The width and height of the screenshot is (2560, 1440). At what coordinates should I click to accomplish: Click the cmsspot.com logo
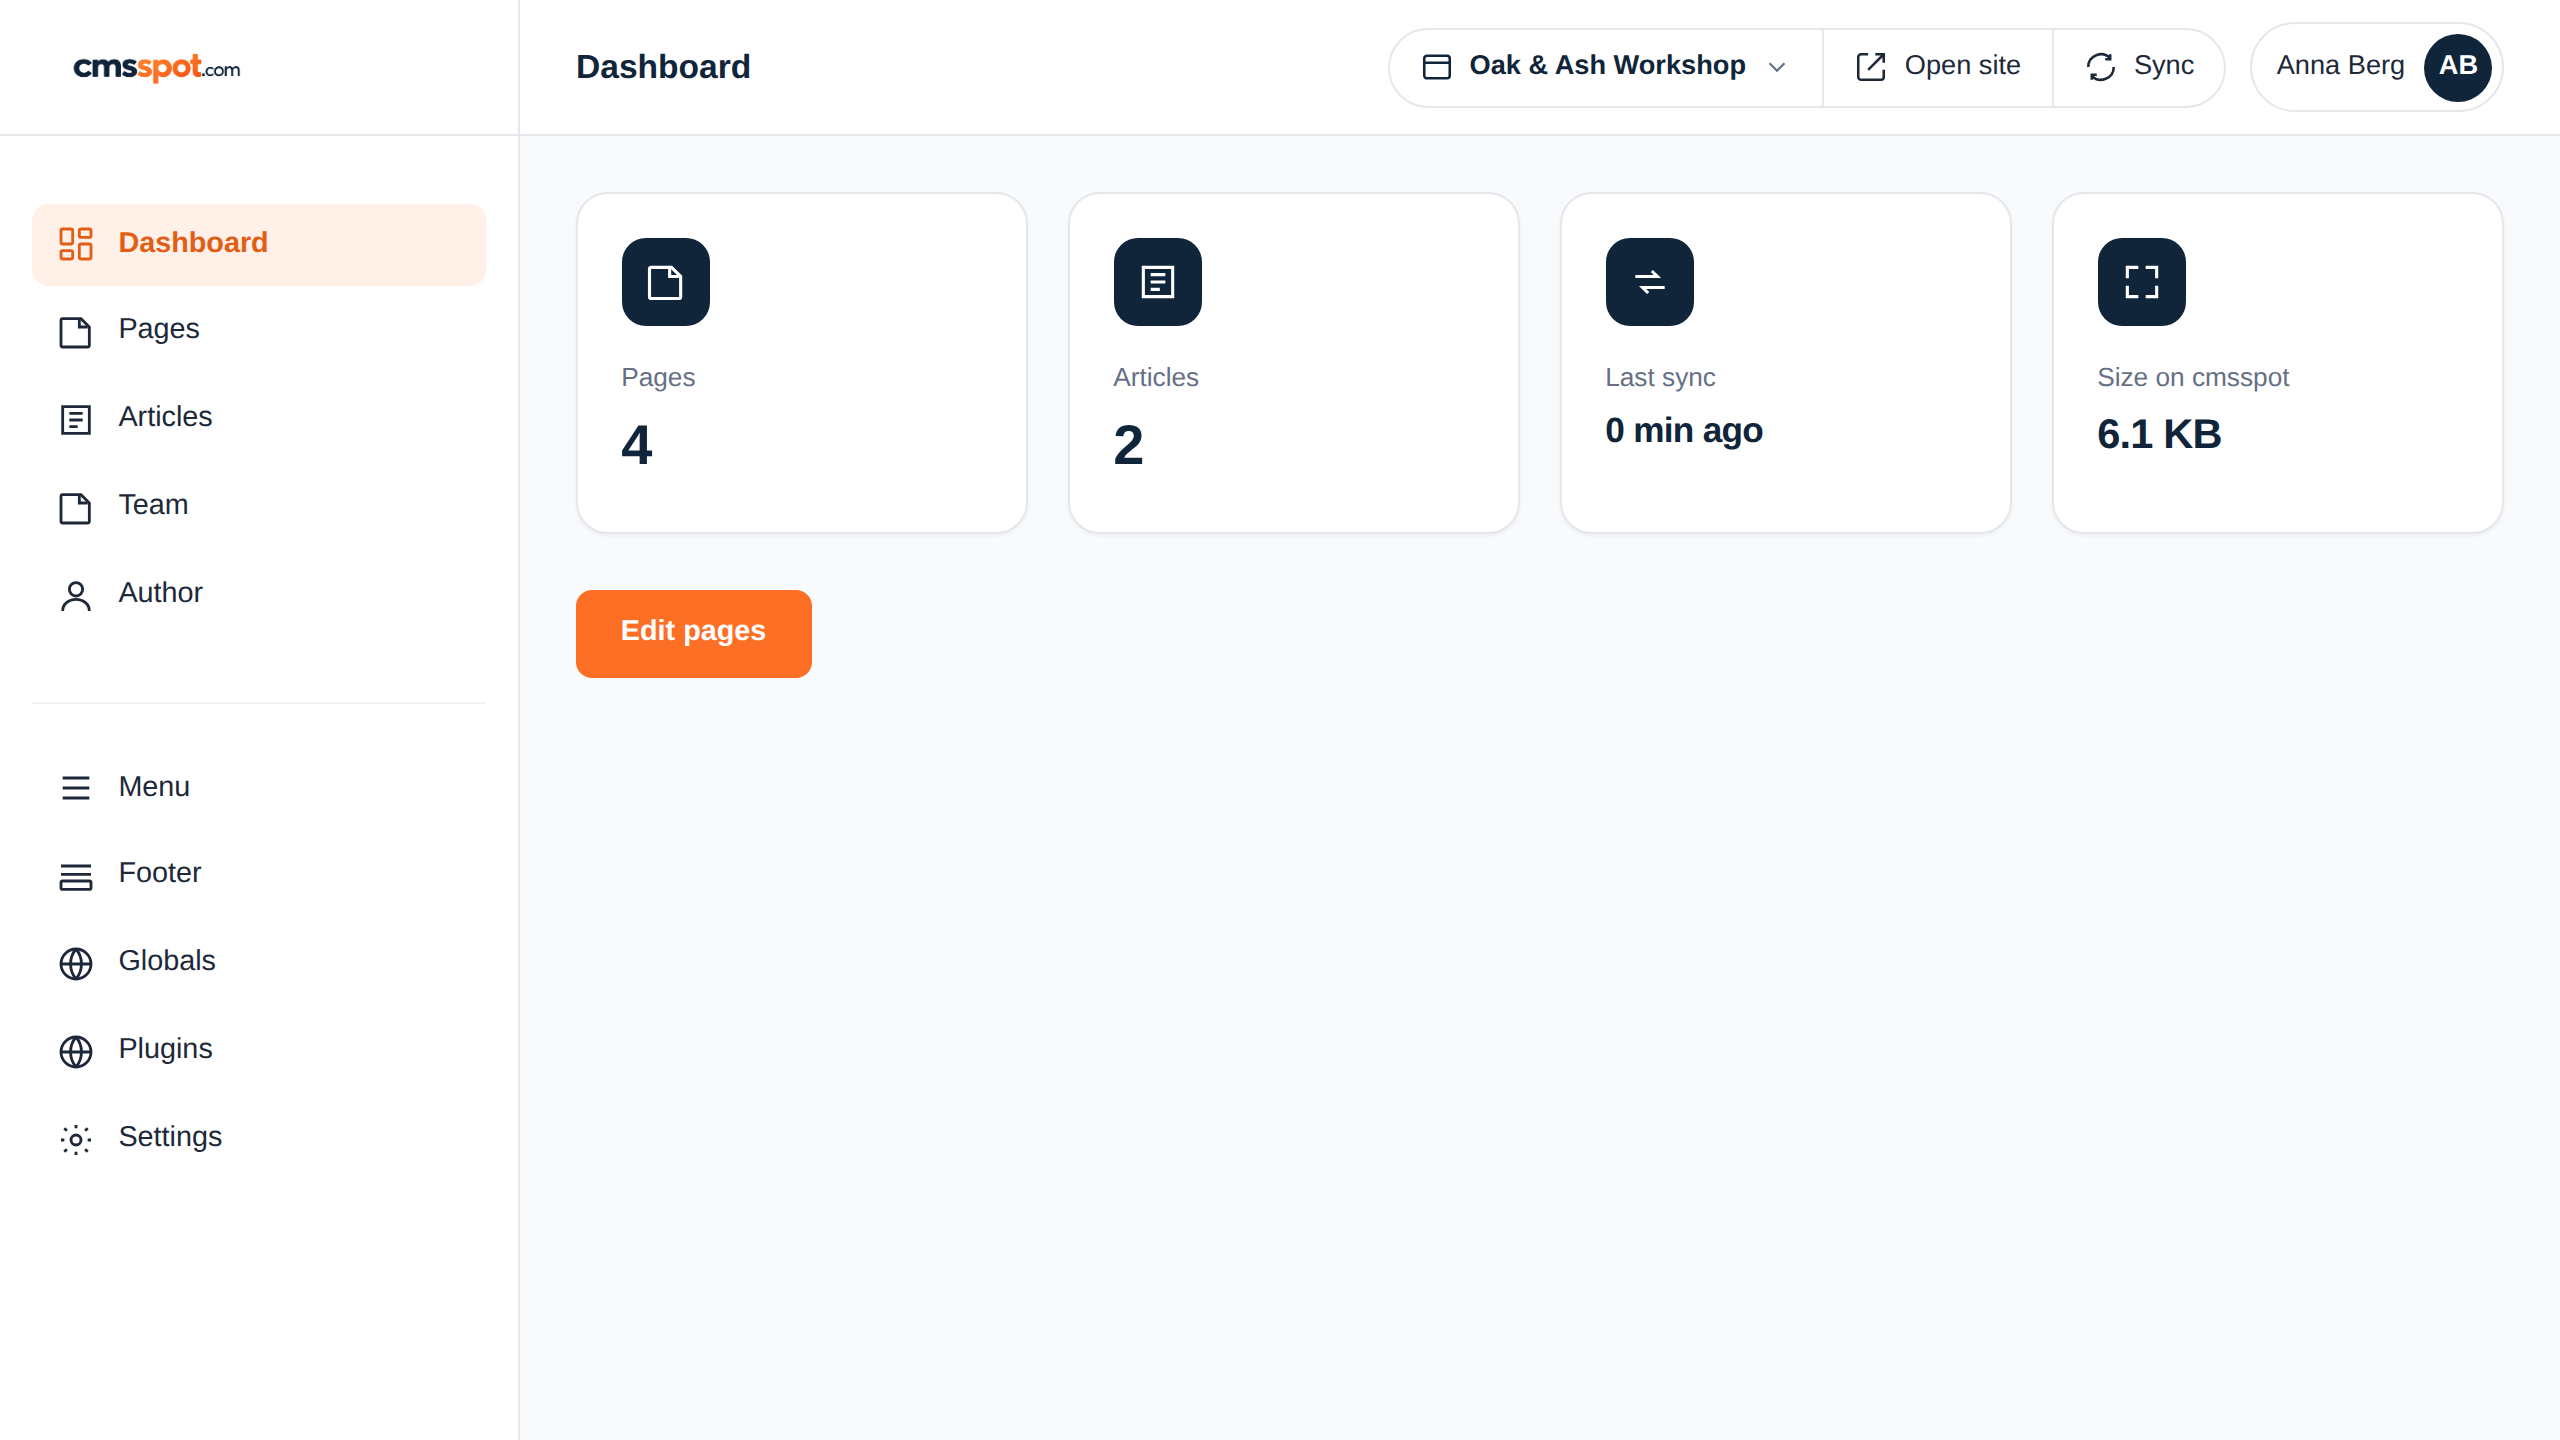point(157,67)
